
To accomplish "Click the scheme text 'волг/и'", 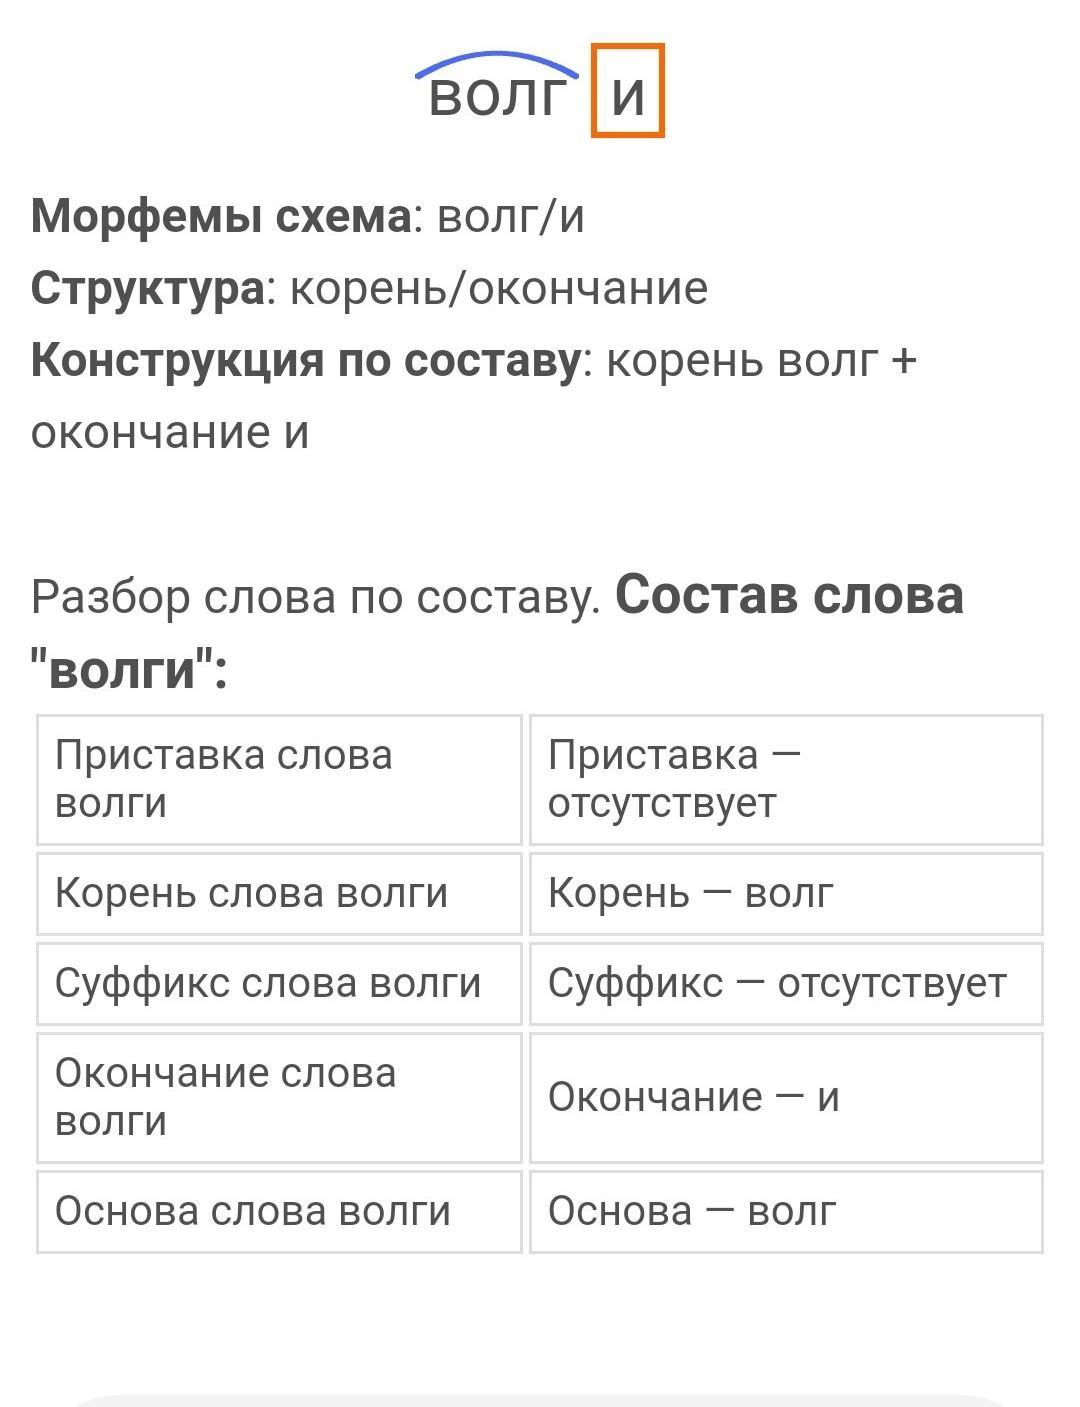I will click(x=511, y=216).
